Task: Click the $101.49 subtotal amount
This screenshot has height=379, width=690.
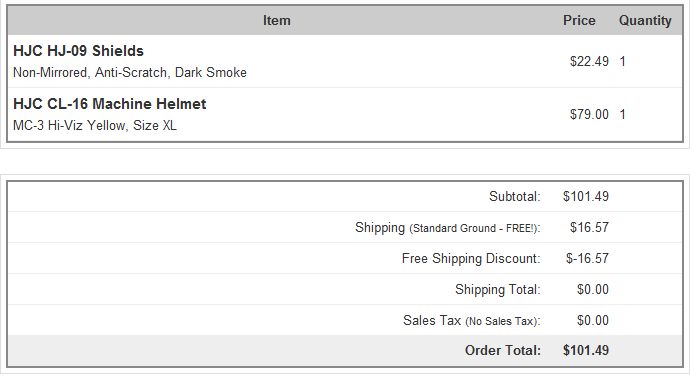Action: [586, 196]
